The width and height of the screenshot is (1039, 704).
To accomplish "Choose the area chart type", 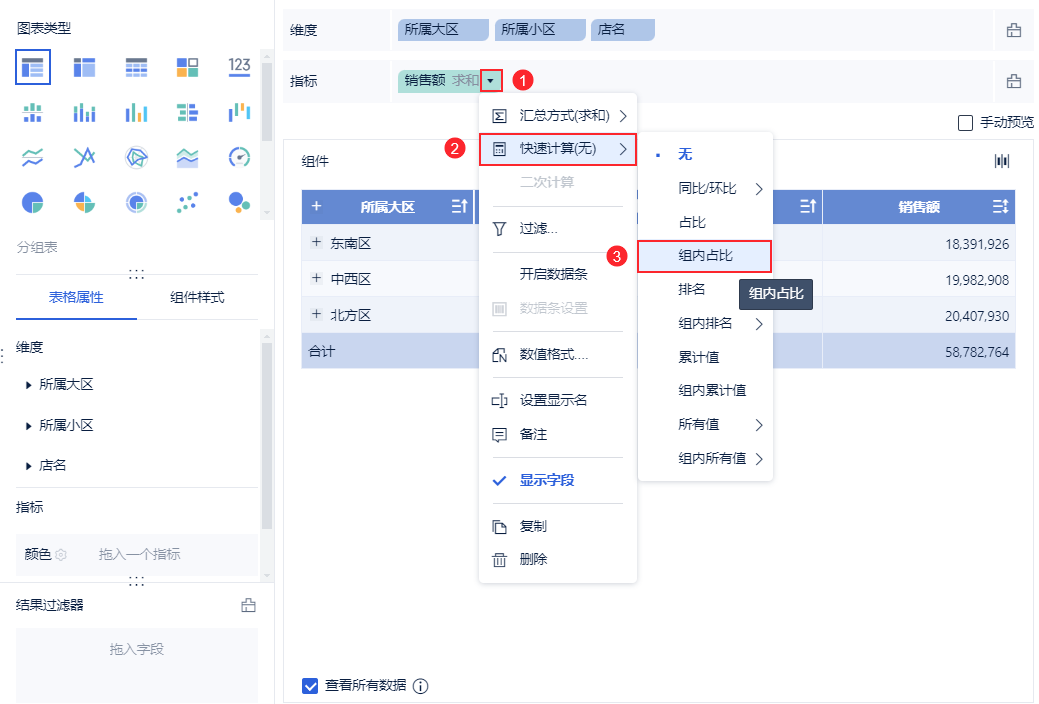I will click(x=187, y=157).
